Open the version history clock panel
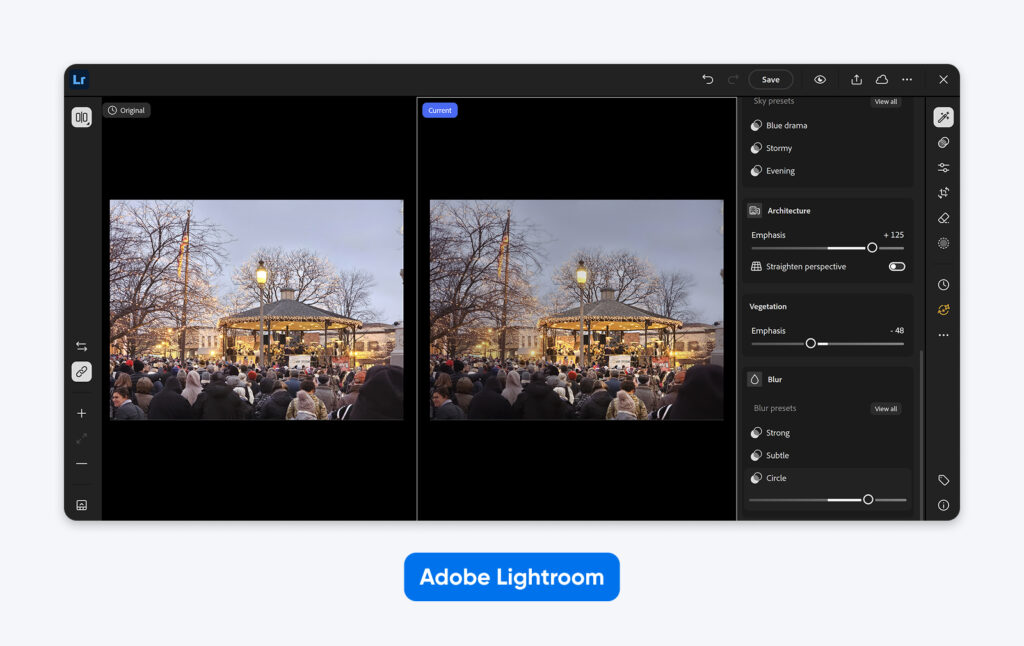 pyautogui.click(x=943, y=284)
